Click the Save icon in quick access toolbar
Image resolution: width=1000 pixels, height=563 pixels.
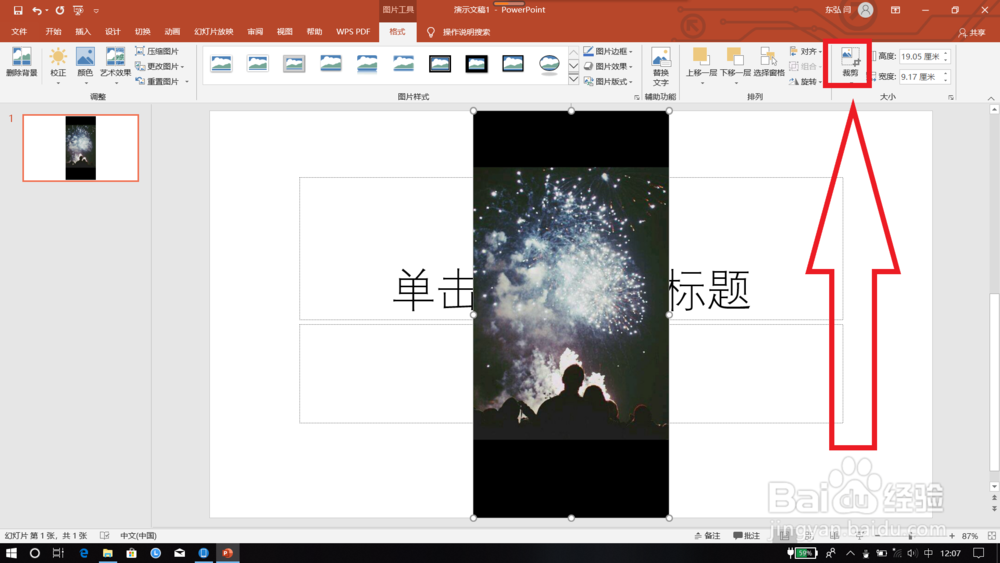tap(18, 10)
